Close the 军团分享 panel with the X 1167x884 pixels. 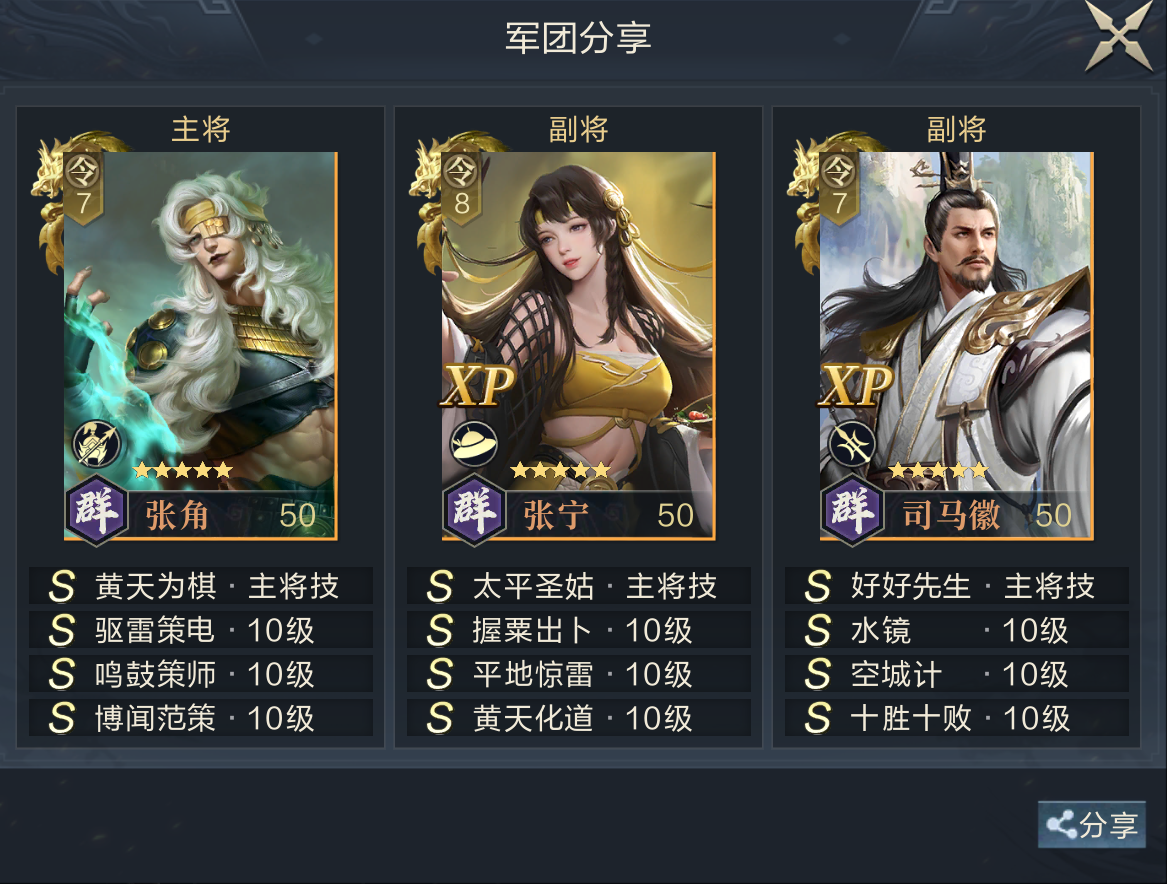(1118, 35)
